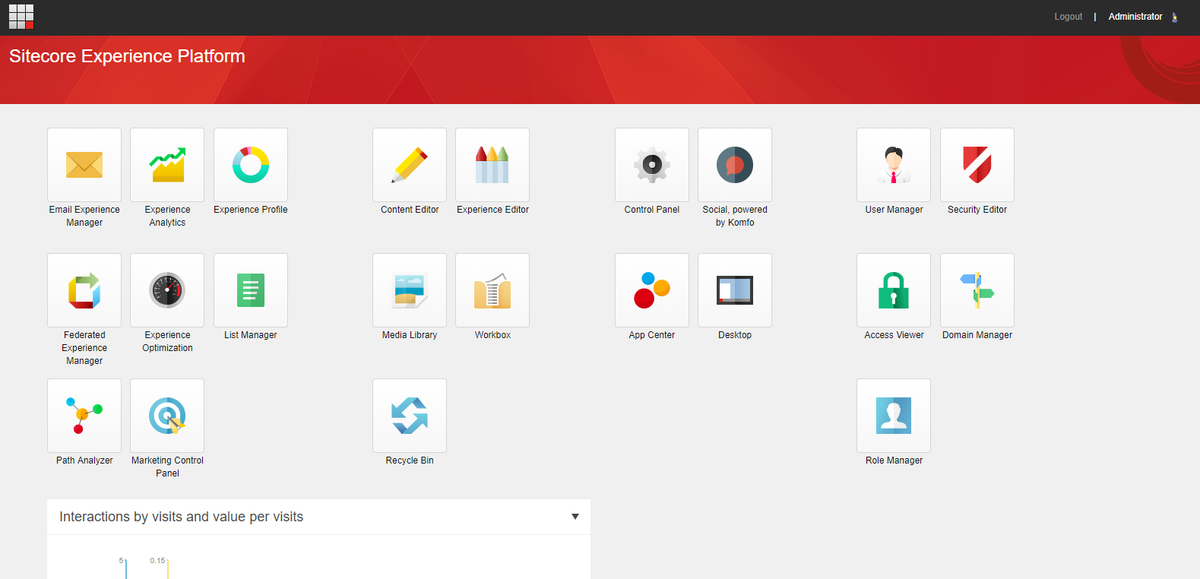Click the Administrator username
The width and height of the screenshot is (1200, 579).
[x=1135, y=17]
